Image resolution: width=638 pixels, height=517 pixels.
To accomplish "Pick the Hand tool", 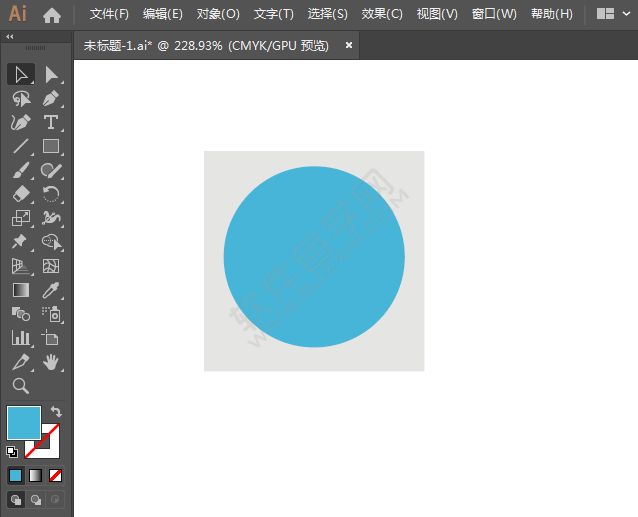I will coord(51,362).
